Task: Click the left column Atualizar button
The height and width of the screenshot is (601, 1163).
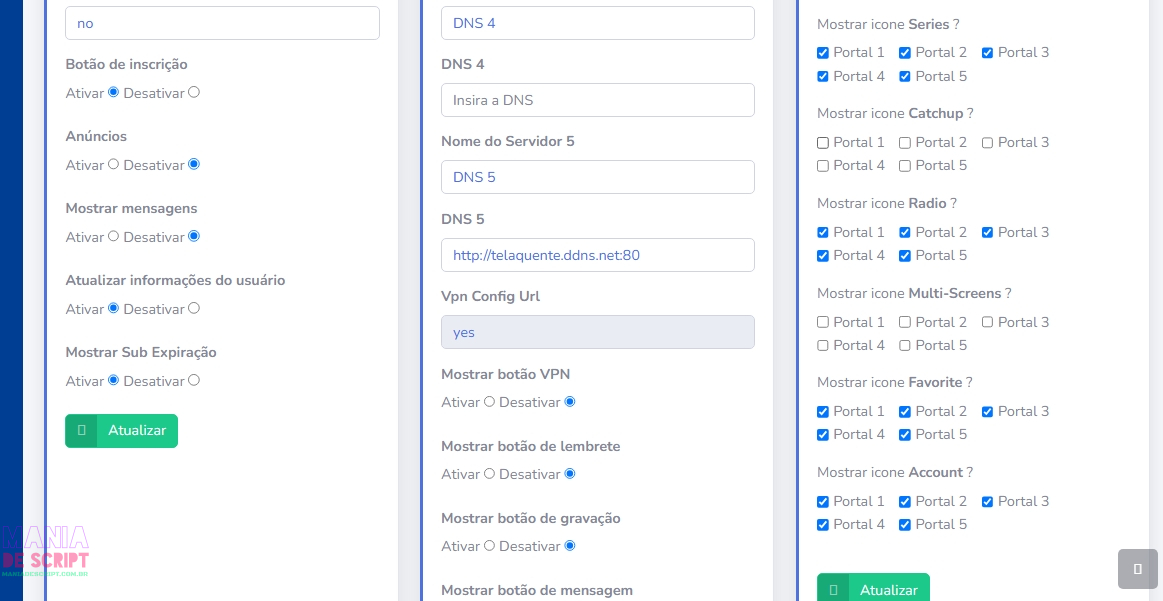Action: click(122, 430)
